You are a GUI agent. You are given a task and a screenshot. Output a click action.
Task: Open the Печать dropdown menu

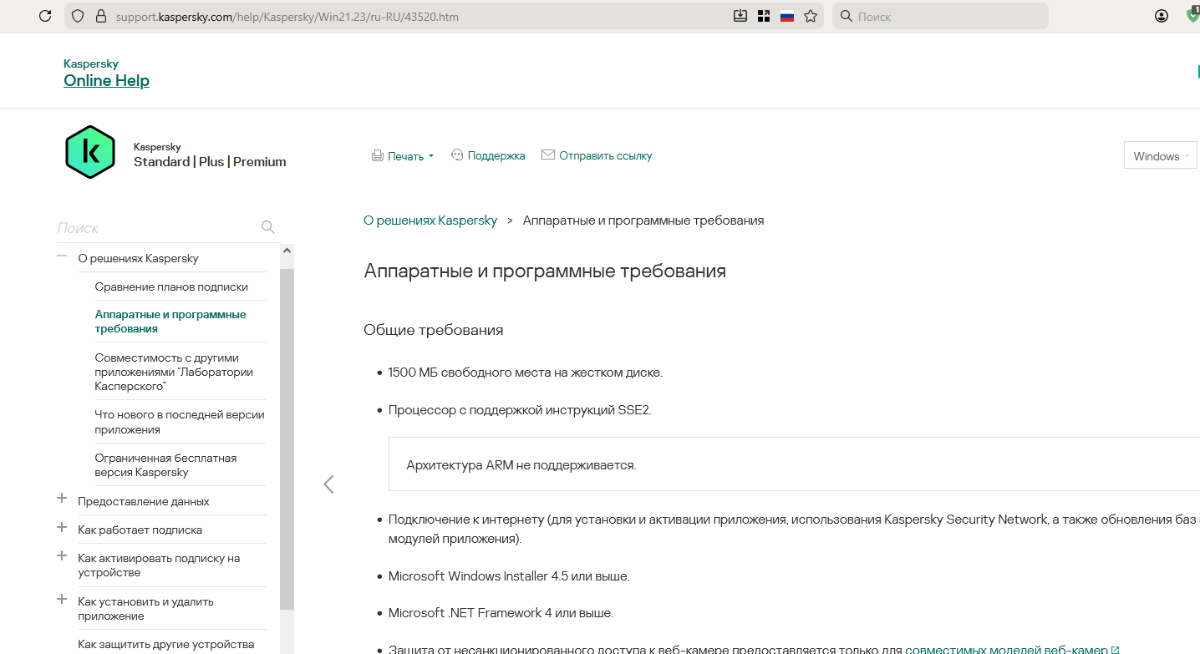click(x=411, y=156)
